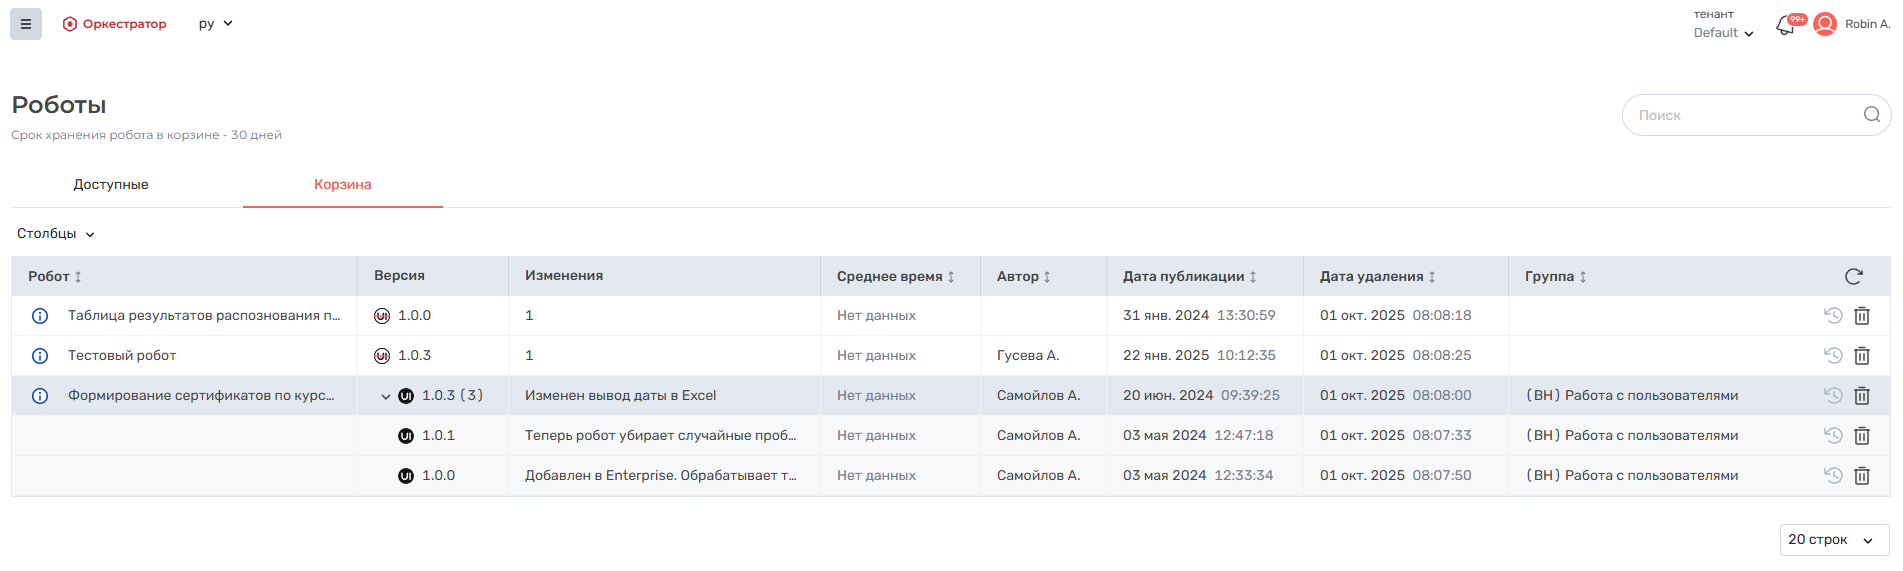Restore Таблица результатов распознования robot
This screenshot has width=1903, height=571.
[1832, 316]
